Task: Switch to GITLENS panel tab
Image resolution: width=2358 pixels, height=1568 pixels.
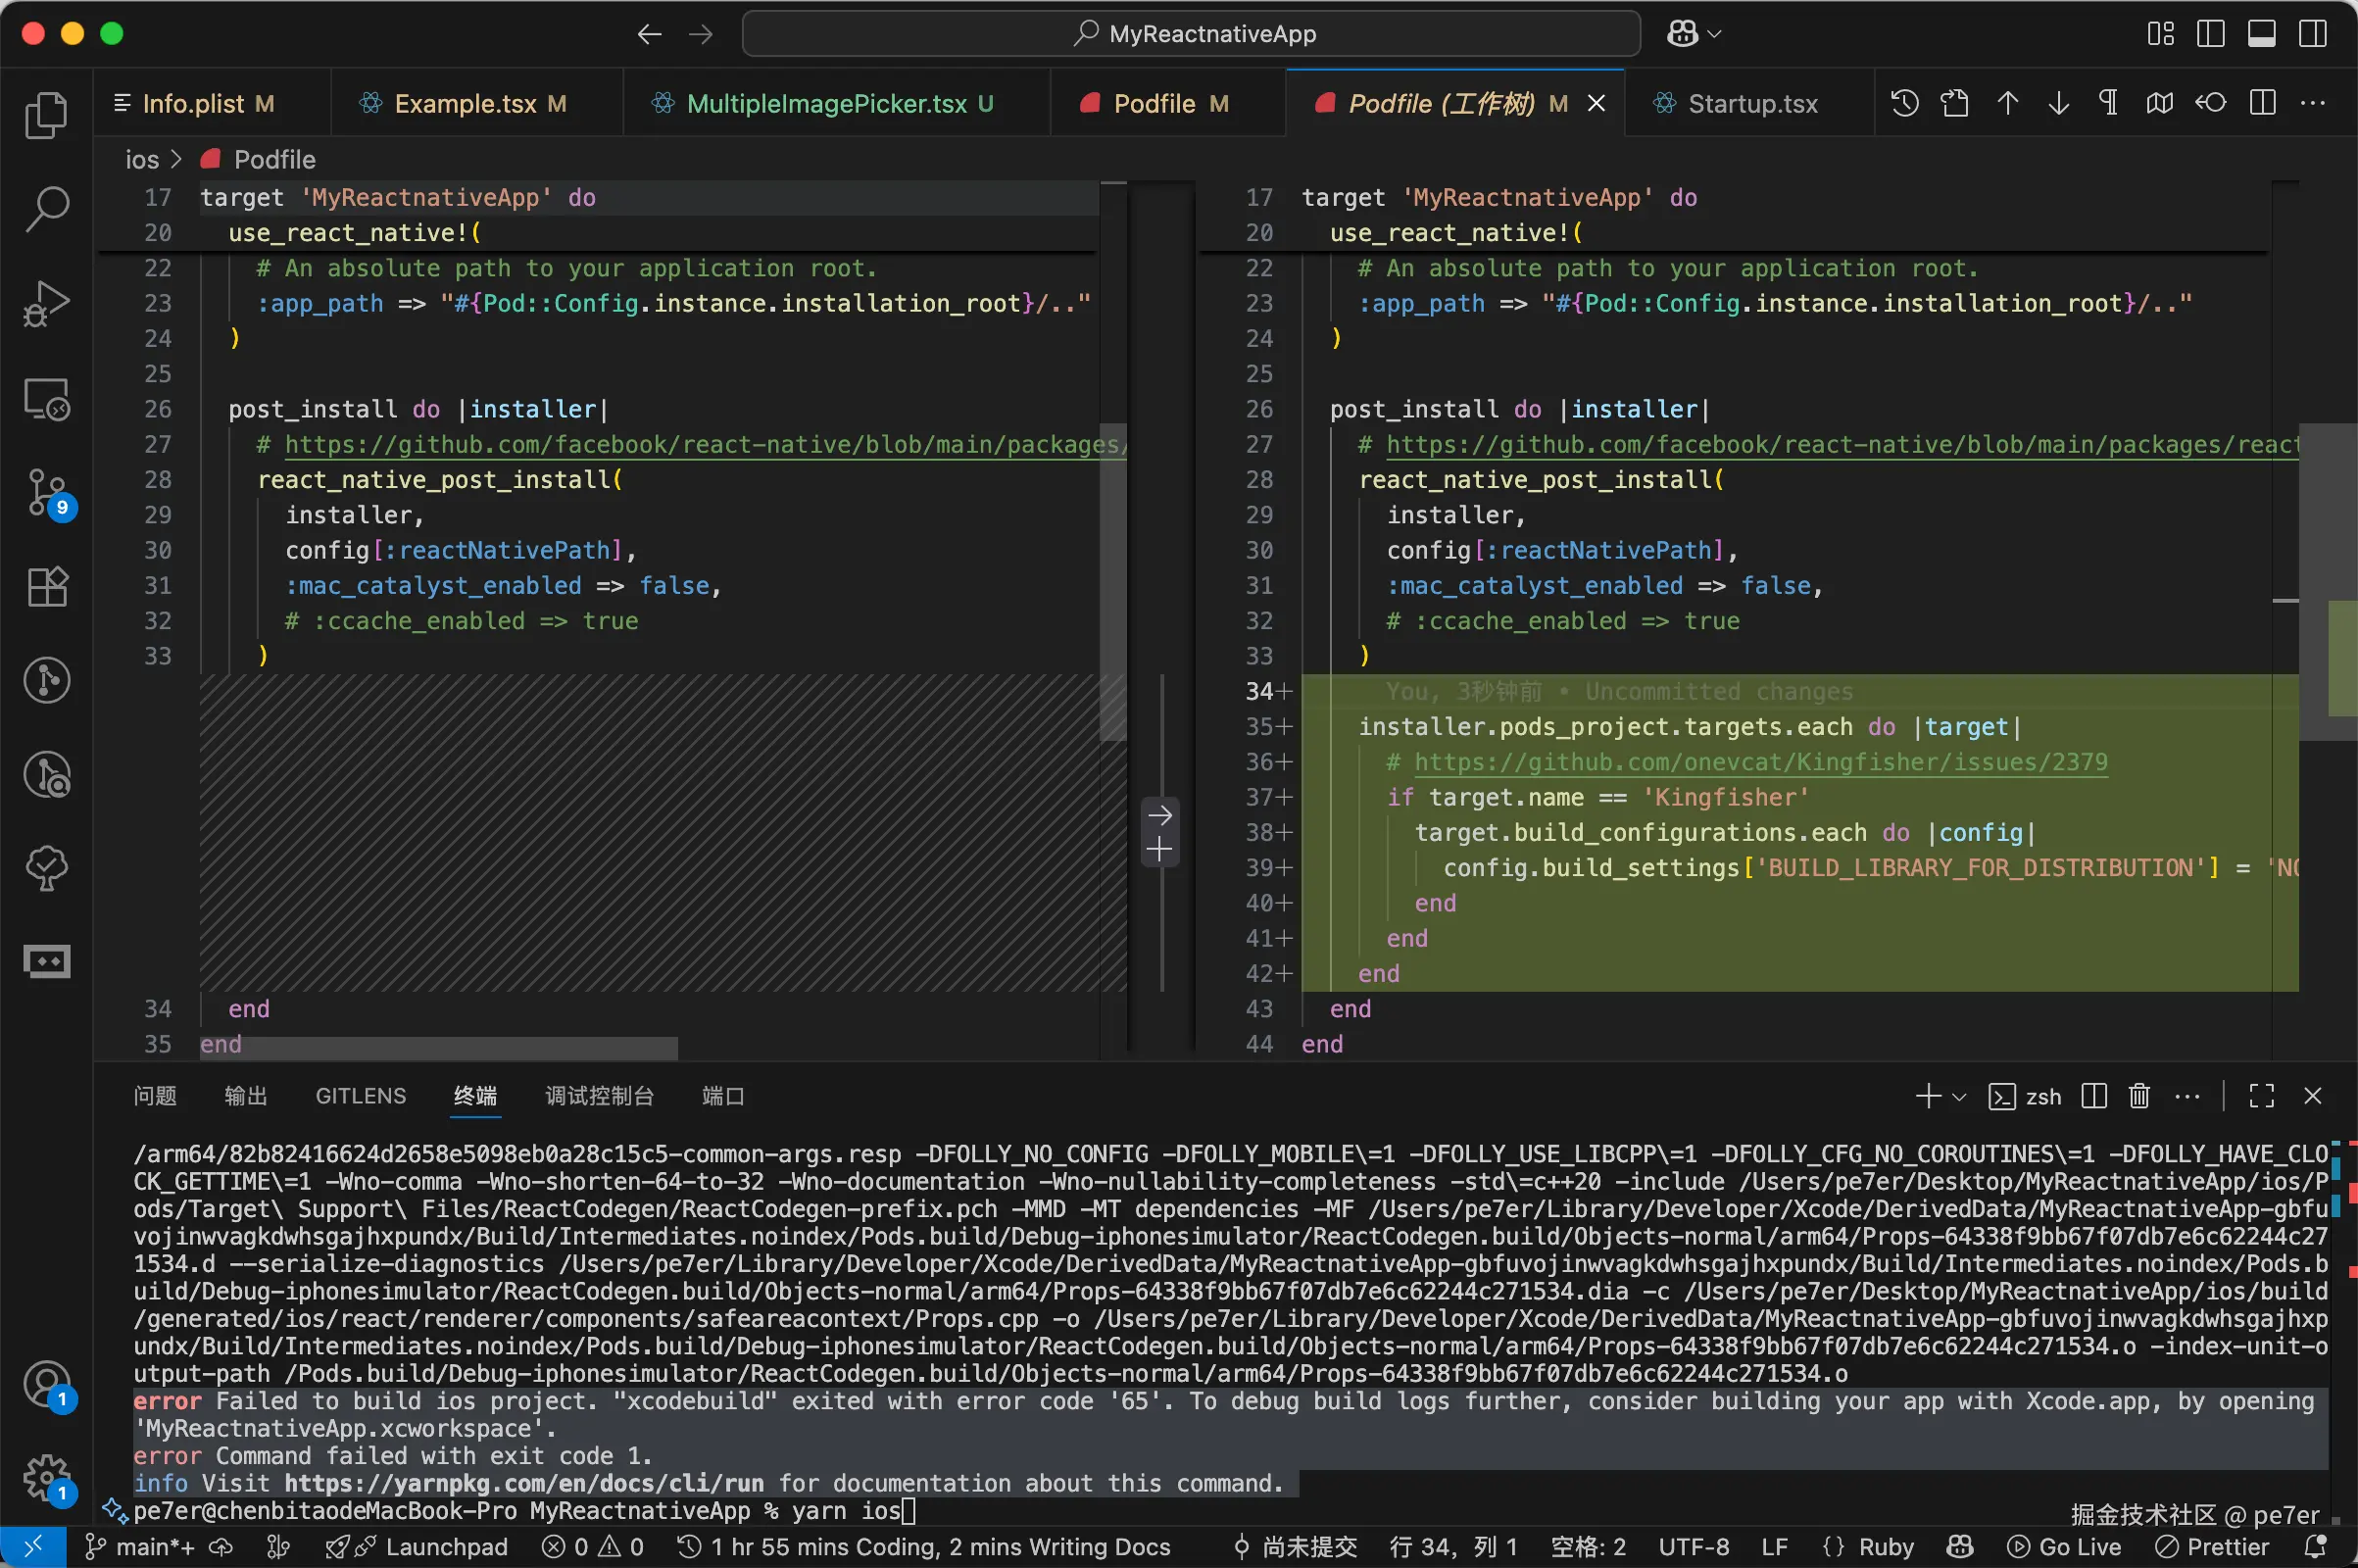Action: (x=360, y=1096)
